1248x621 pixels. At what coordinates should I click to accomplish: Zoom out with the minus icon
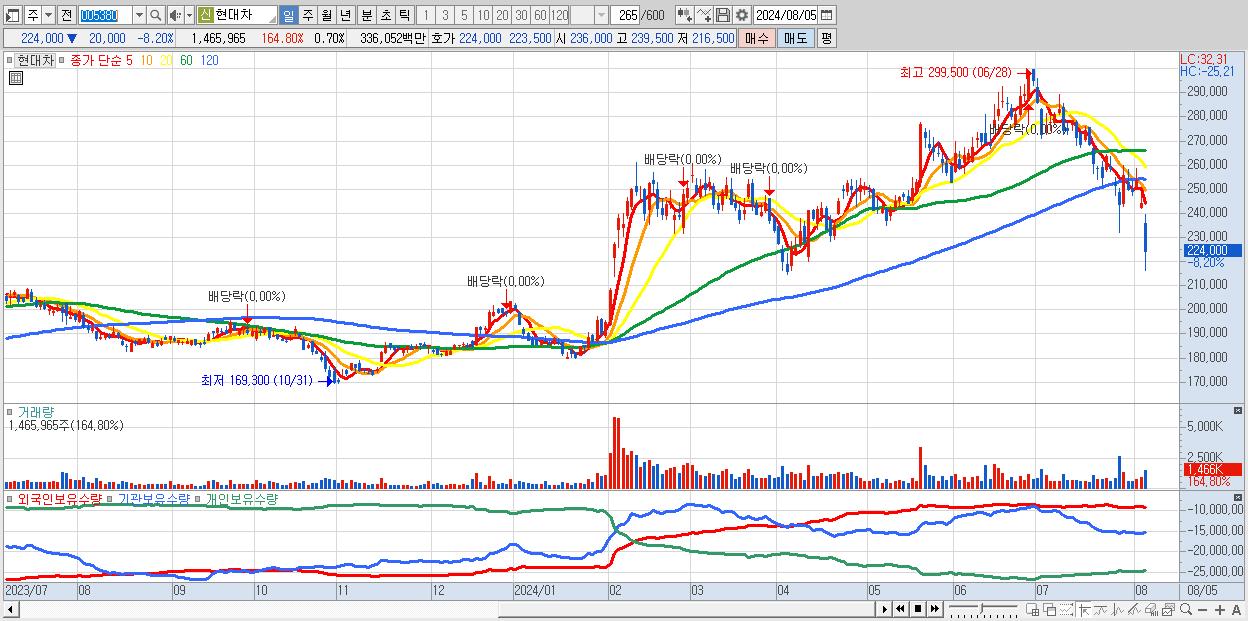pyautogui.click(x=1202, y=610)
